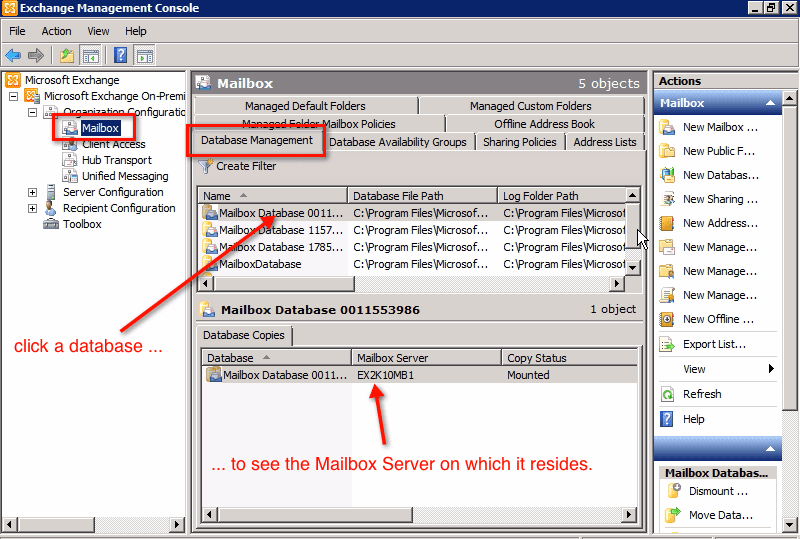Open the Managed Custom Folders tab
This screenshot has height=539, width=800.
tap(531, 106)
